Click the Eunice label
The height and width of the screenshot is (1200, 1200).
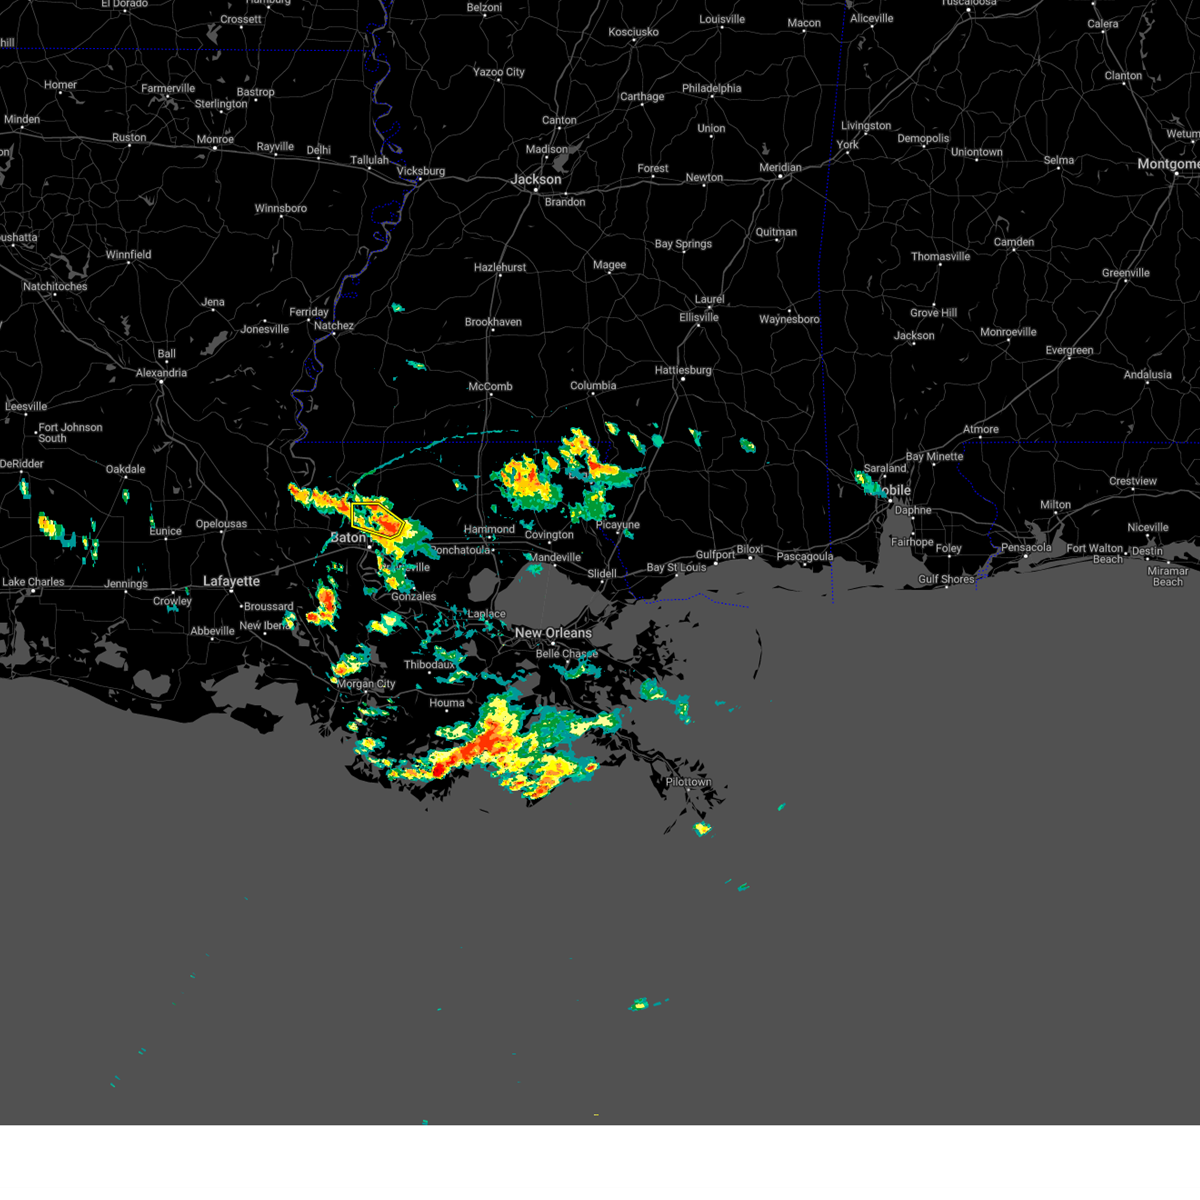[x=166, y=531]
